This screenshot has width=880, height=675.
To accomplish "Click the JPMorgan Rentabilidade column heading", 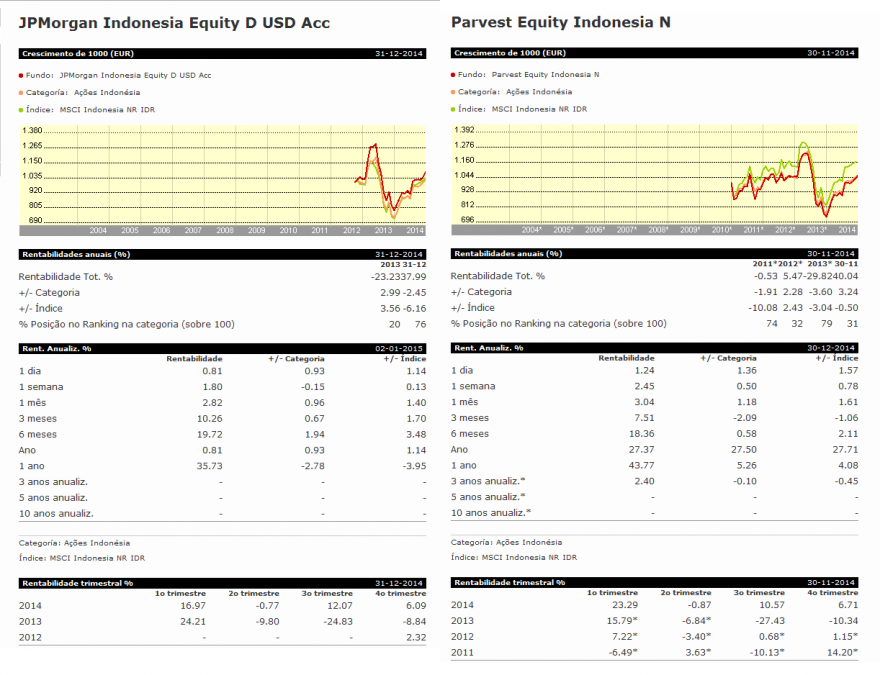I will tap(194, 359).
